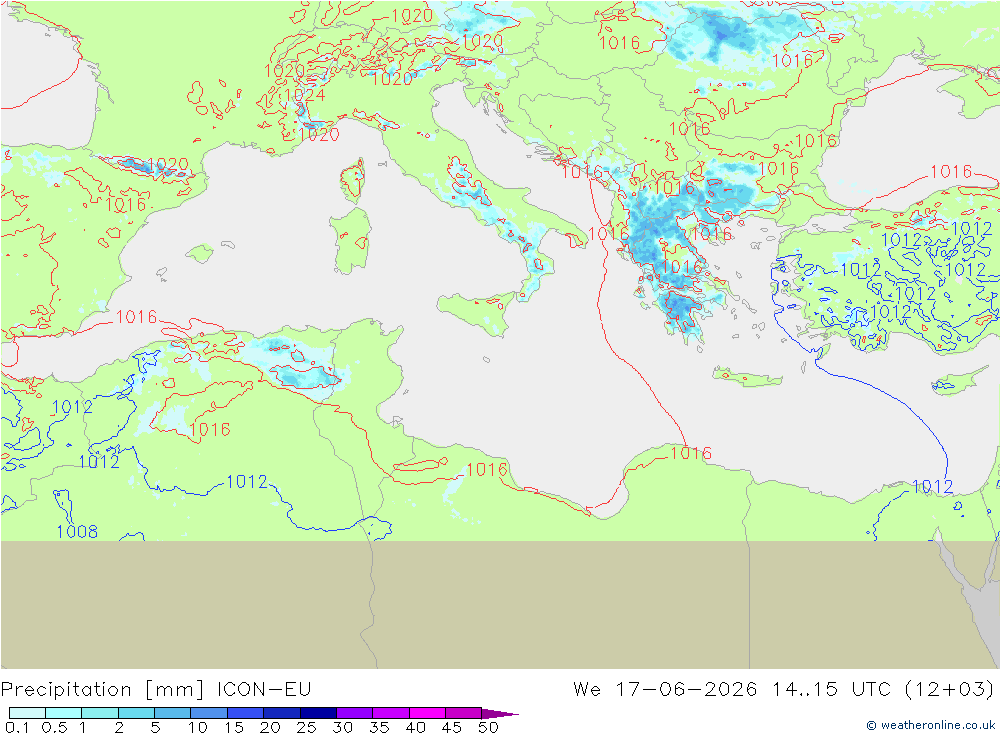Click the 45–50 mm legend color swatch
This screenshot has height=733, width=1000.
pyautogui.click(x=464, y=713)
